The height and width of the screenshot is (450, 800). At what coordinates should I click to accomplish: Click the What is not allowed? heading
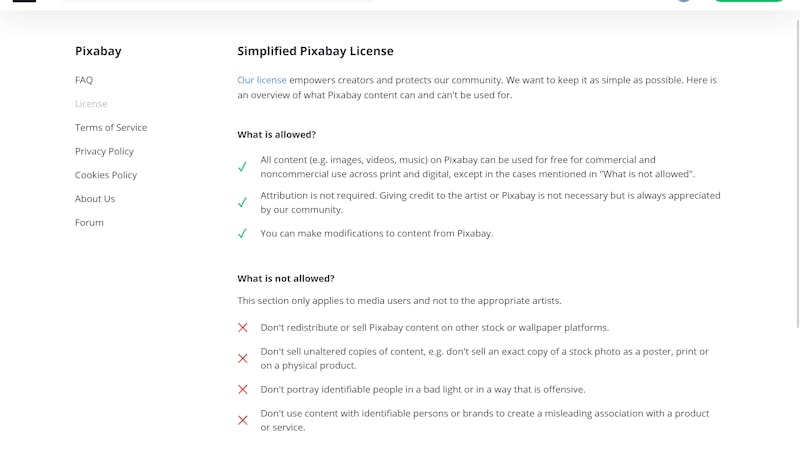click(286, 279)
